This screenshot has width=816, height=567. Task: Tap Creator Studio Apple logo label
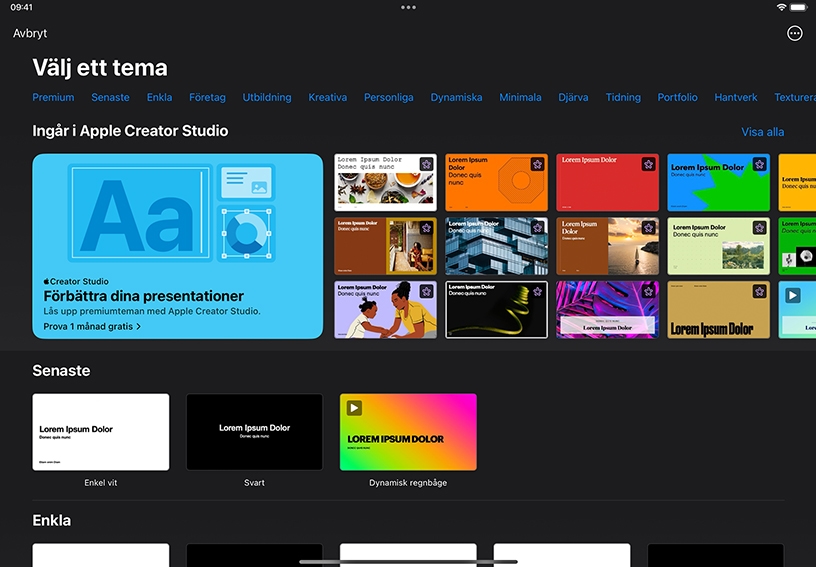76,281
